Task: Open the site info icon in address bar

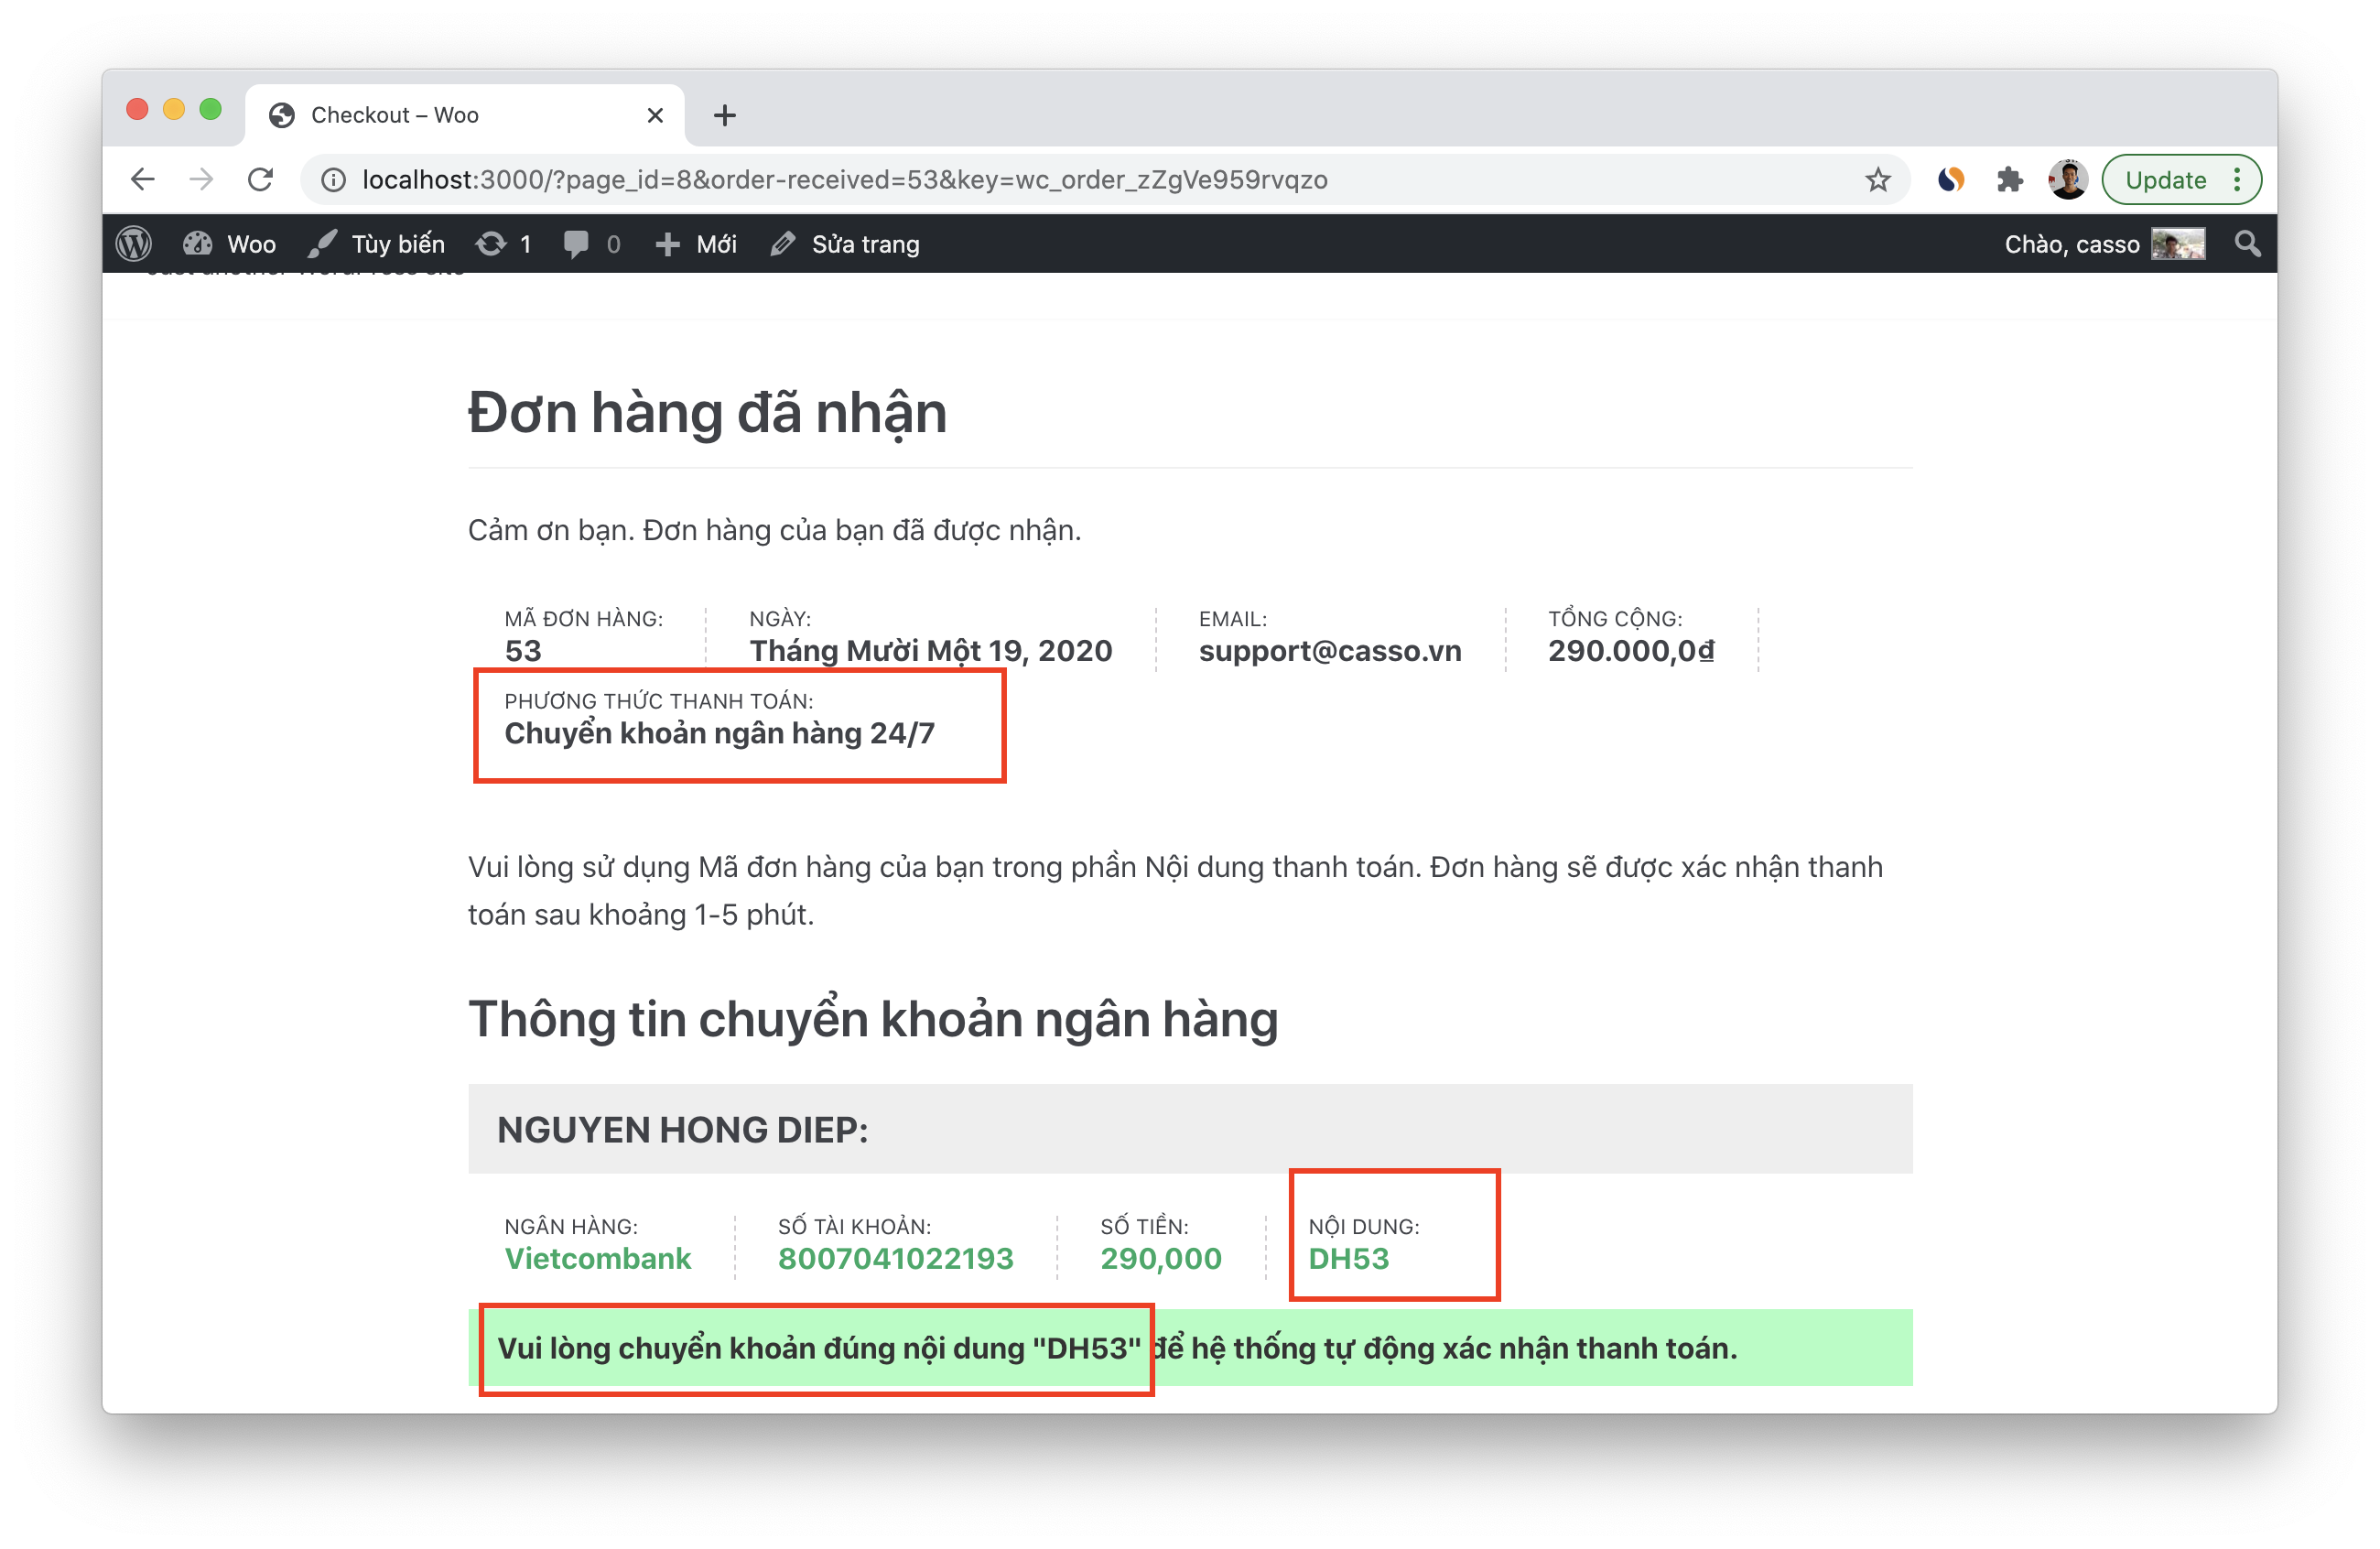Action: click(x=333, y=180)
